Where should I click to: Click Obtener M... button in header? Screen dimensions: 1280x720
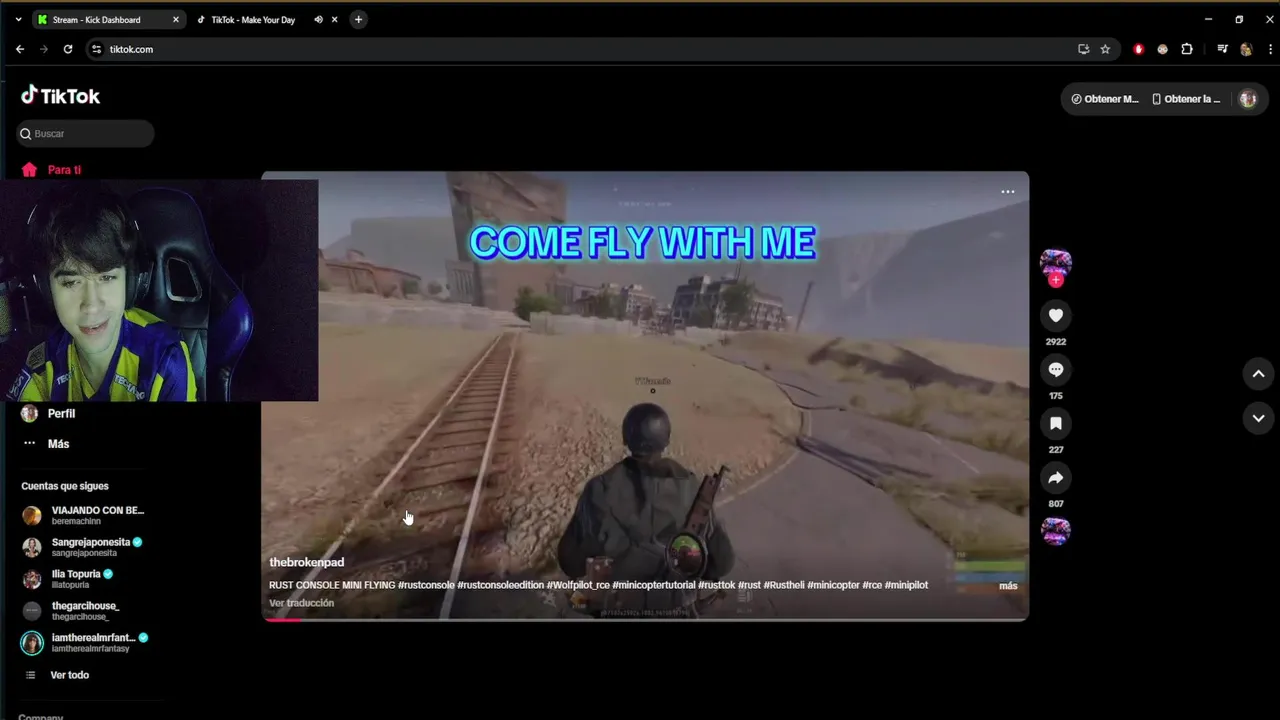(x=1104, y=99)
